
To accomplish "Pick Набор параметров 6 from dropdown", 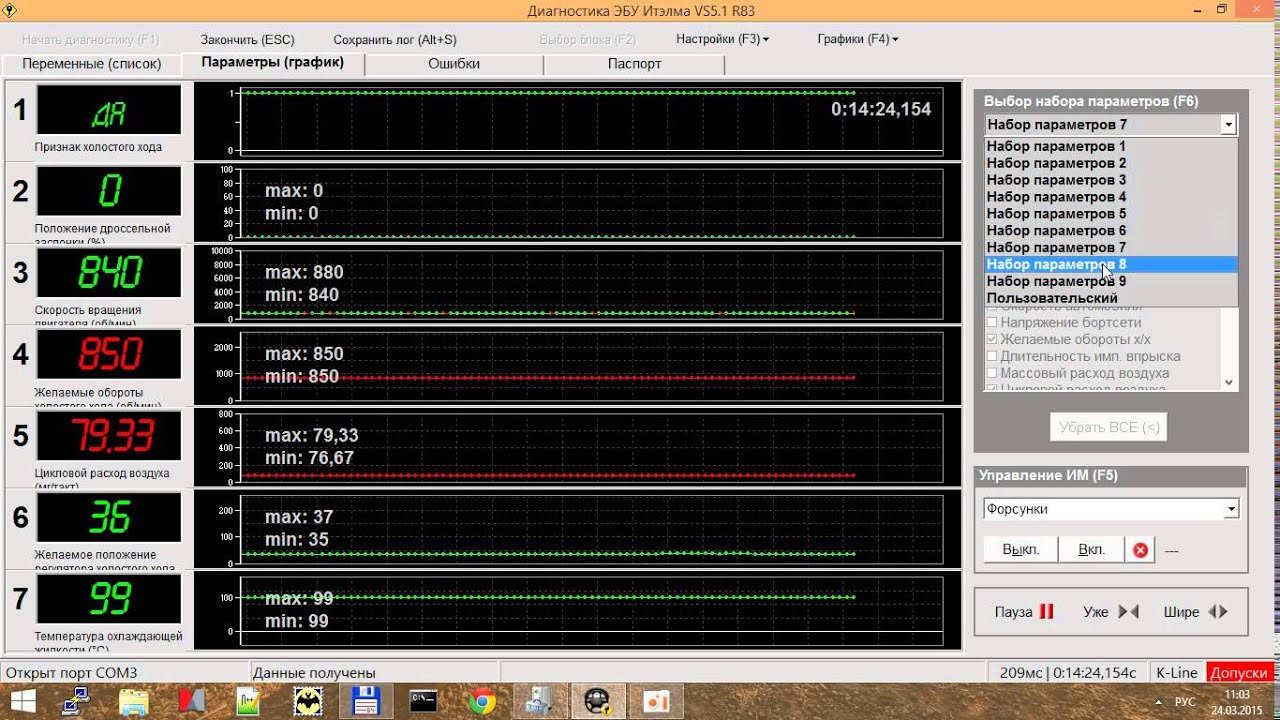I will click(1111, 231).
